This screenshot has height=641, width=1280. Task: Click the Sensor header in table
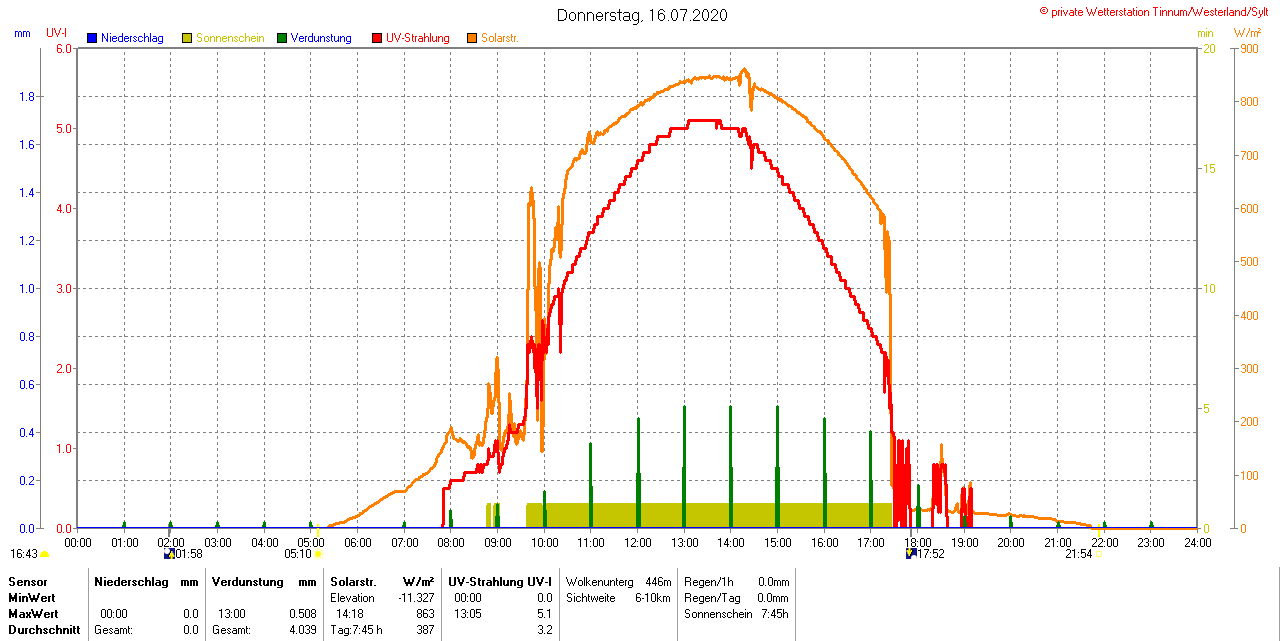pyautogui.click(x=27, y=581)
